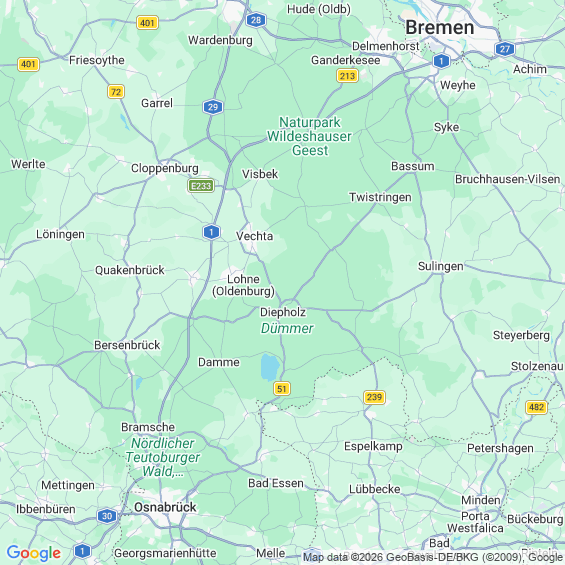Click the Nördlicher Teutoburger Wald park label
The height and width of the screenshot is (565, 565).
pos(163,457)
